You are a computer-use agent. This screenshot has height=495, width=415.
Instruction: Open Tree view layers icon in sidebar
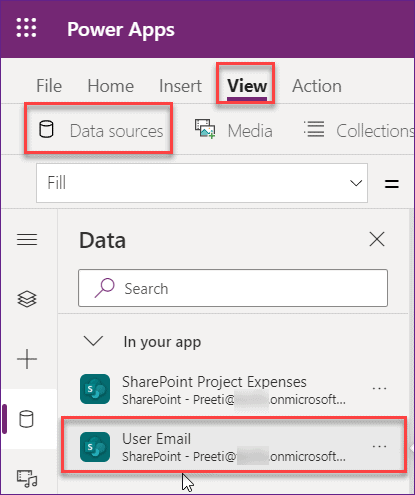point(27,299)
